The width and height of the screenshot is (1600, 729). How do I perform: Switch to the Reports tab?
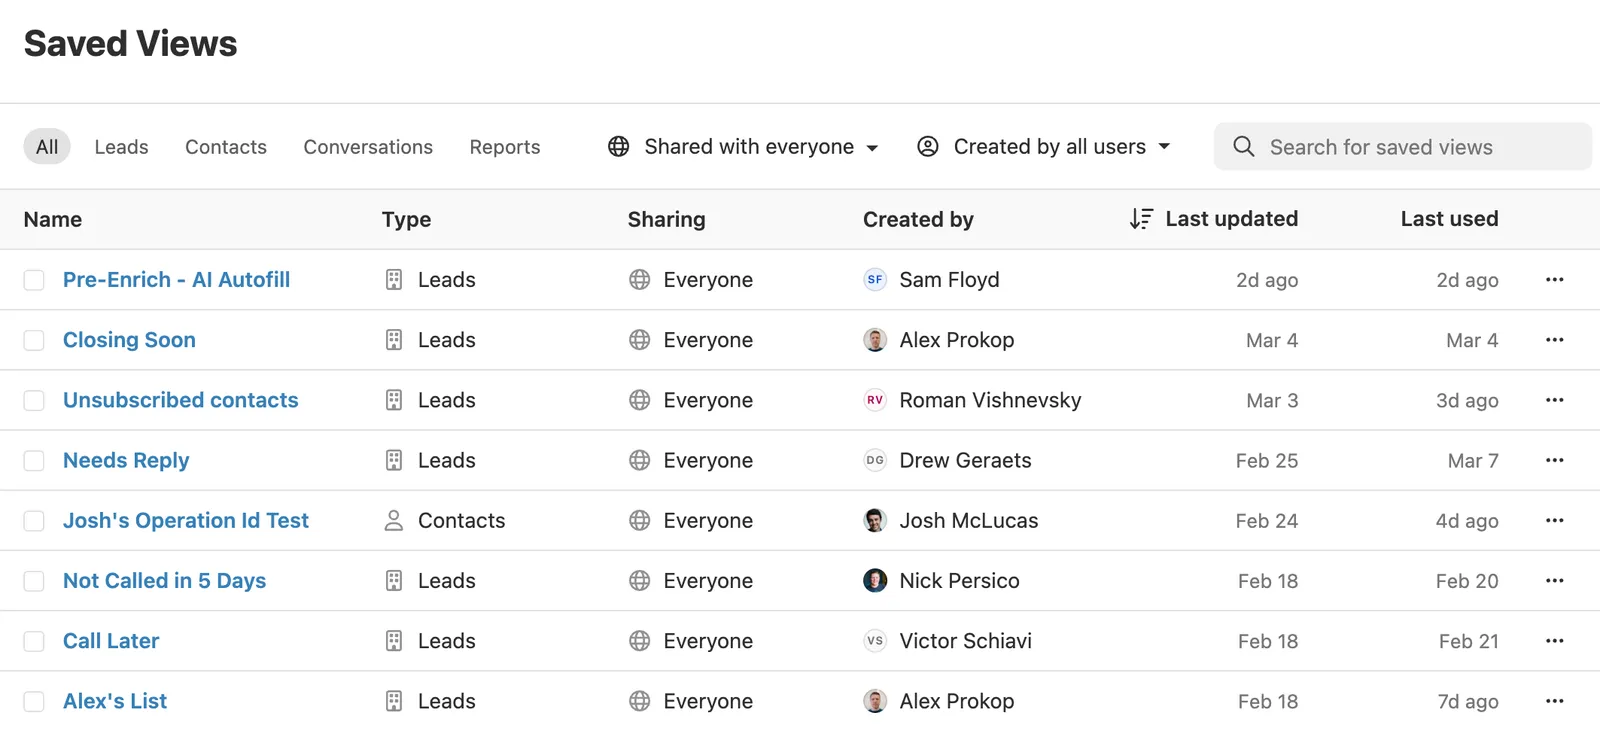[505, 147]
